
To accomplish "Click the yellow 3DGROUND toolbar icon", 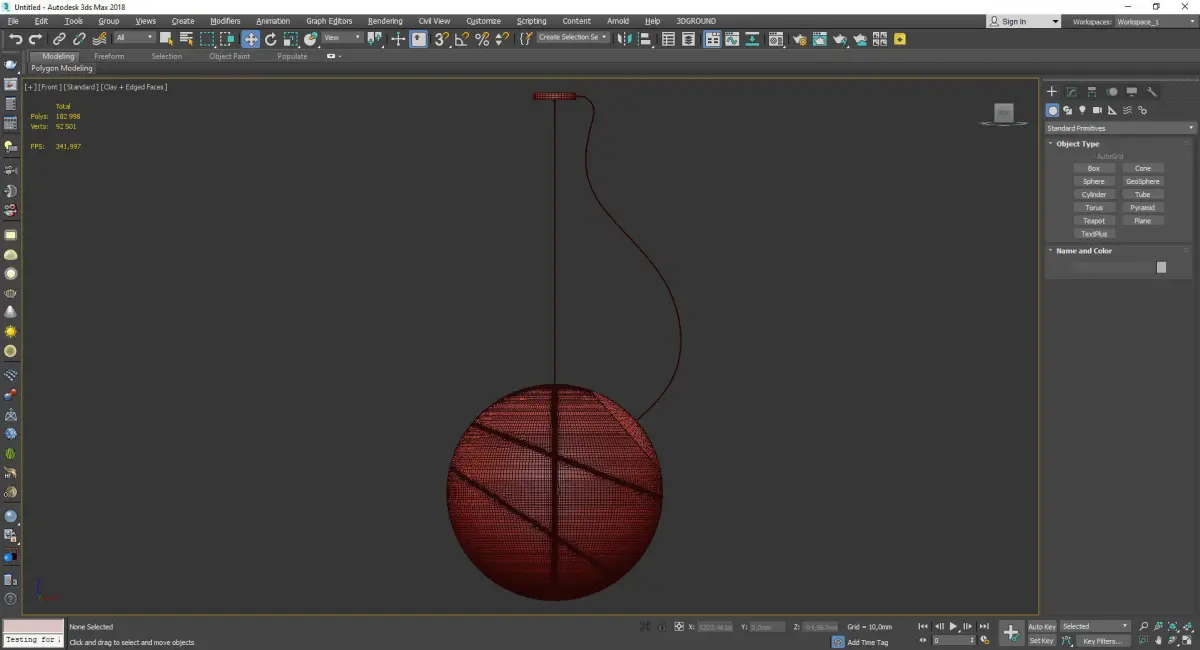I will point(899,39).
